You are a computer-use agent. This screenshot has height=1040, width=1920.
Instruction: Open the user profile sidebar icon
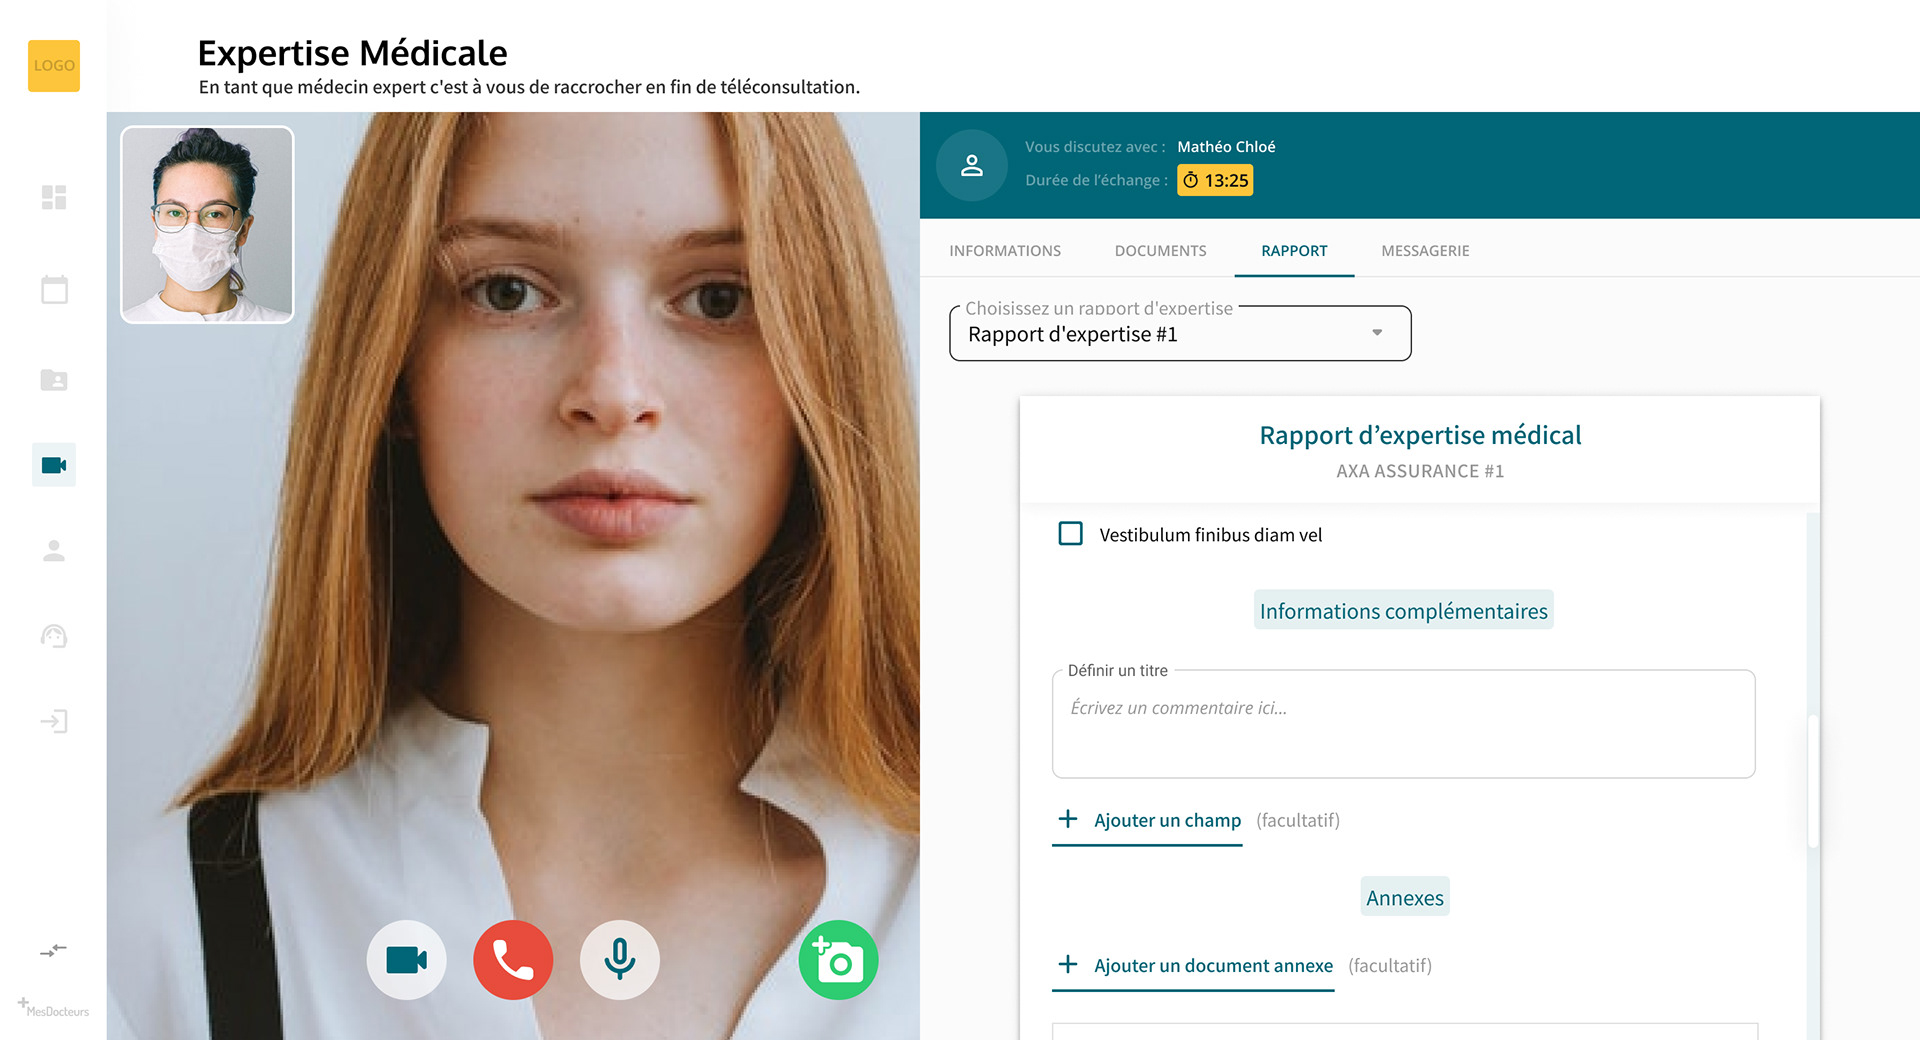(x=54, y=551)
